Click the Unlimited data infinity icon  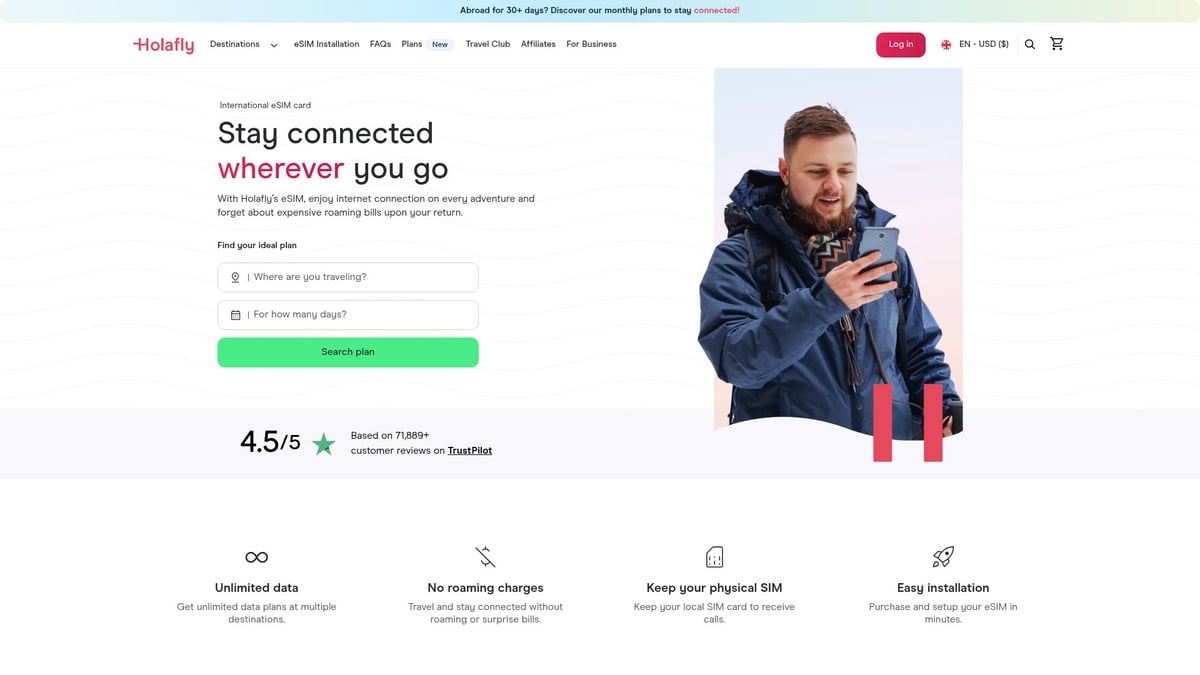256,556
